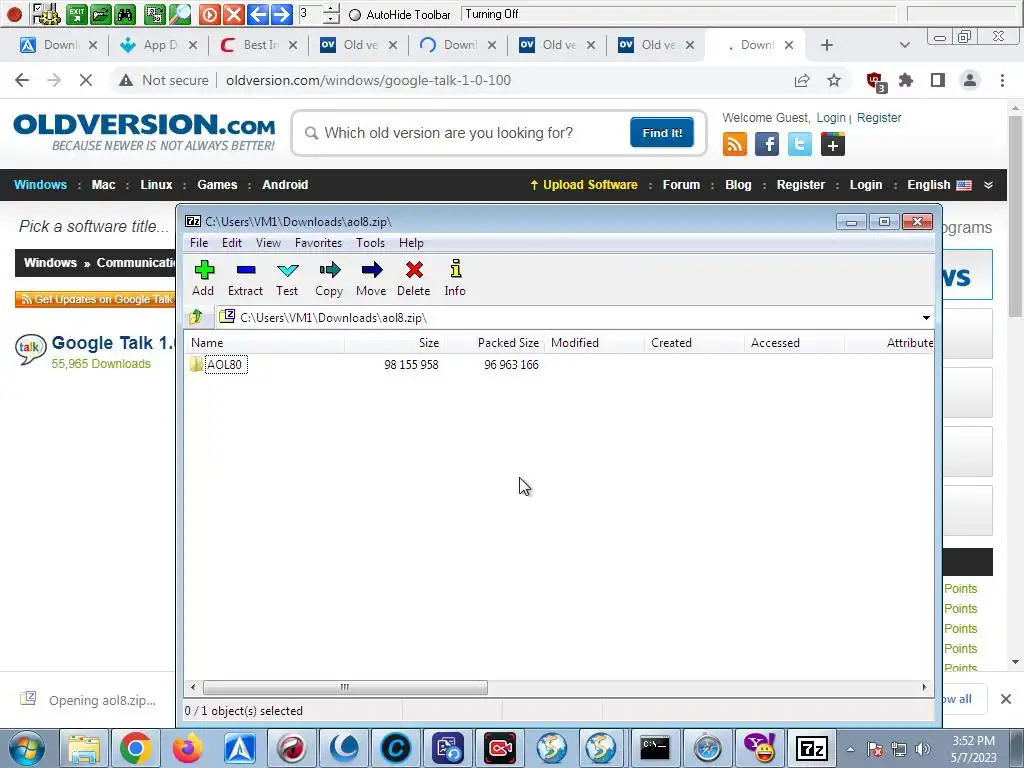This screenshot has width=1024, height=768.
Task: Click the Name column header
Action: point(264,343)
